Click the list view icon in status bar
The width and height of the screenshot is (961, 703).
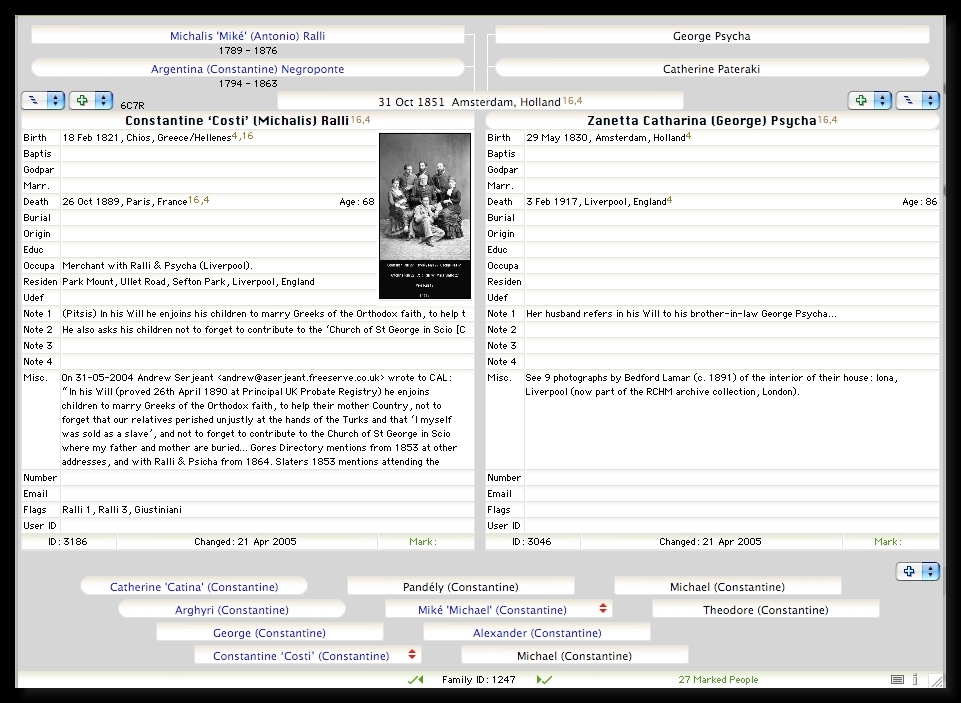[x=897, y=680]
